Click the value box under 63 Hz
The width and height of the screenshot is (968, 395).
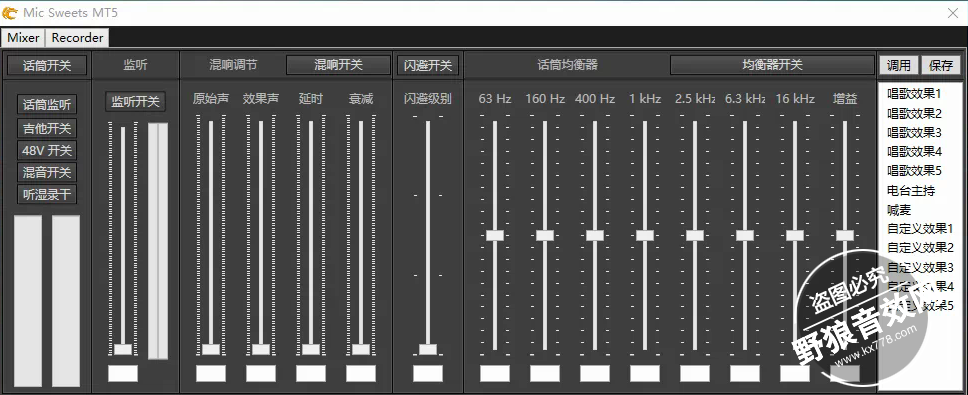tap(495, 373)
